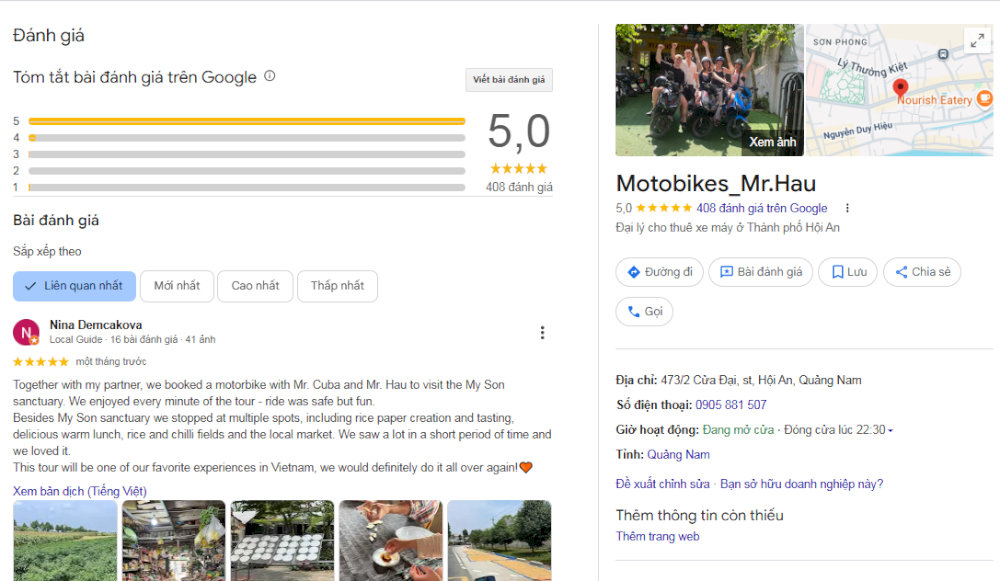Click the info icon beside Google review summary

tap(270, 76)
